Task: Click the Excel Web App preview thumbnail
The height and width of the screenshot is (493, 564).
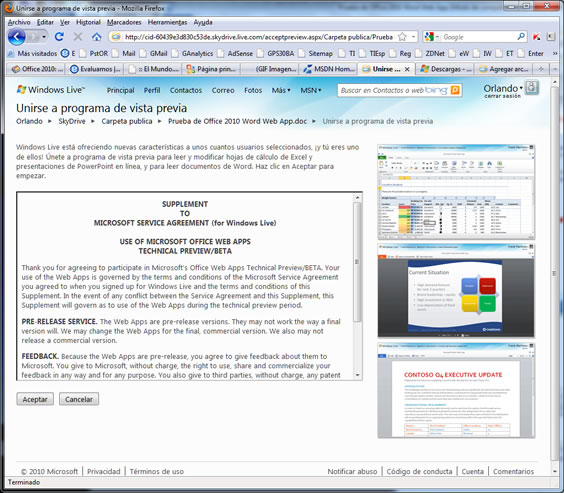Action: coord(456,192)
